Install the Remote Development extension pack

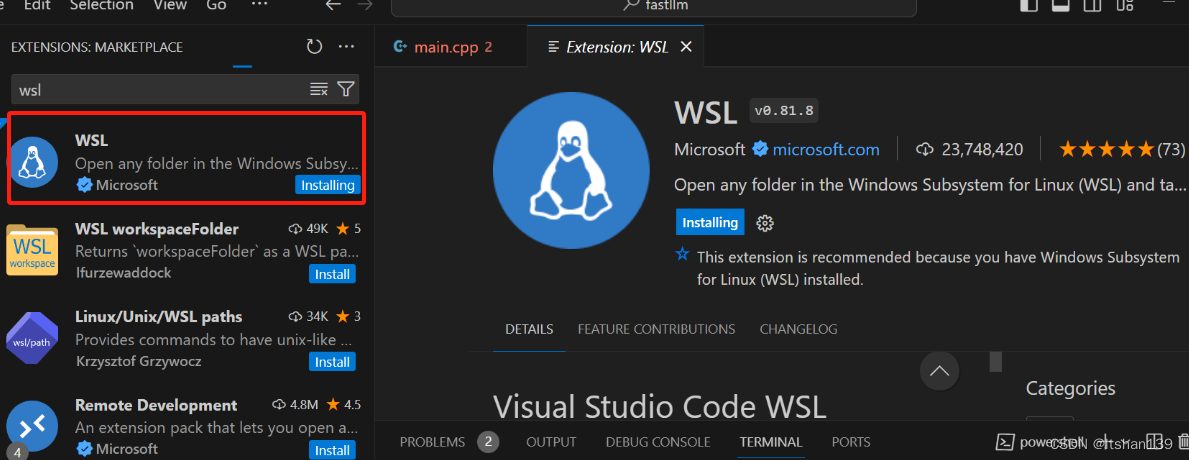click(332, 450)
